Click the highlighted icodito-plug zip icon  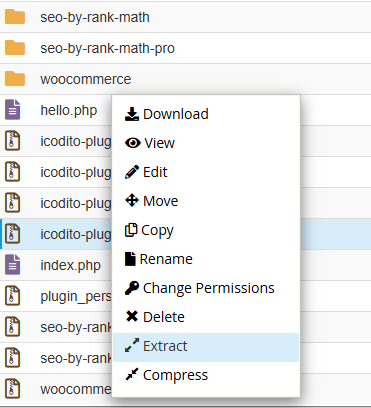12,234
